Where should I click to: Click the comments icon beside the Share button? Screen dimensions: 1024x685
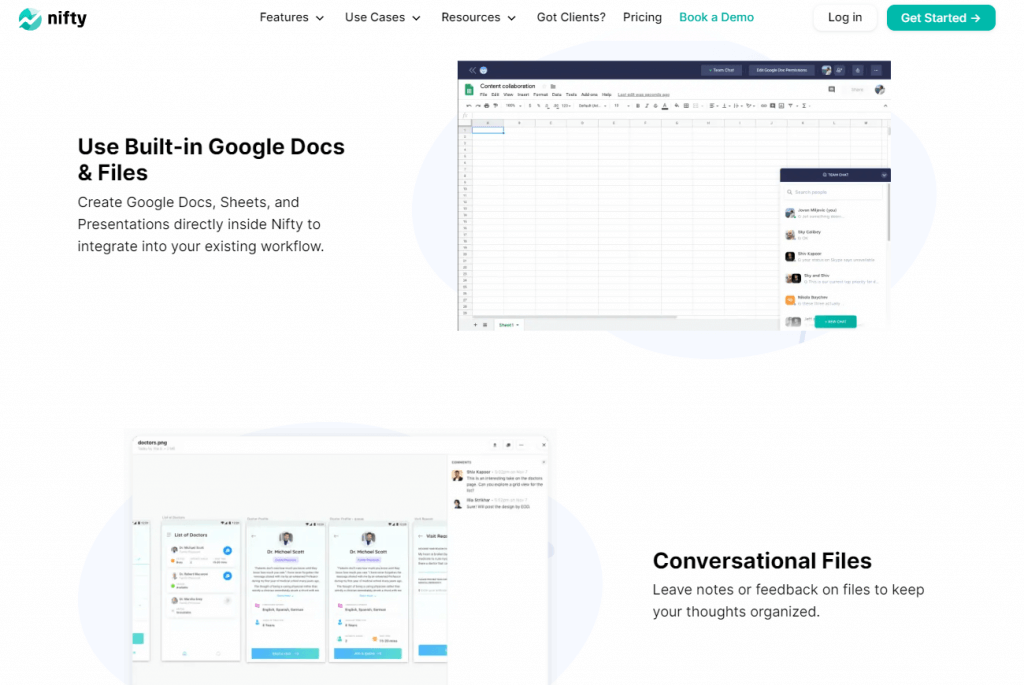tap(831, 89)
